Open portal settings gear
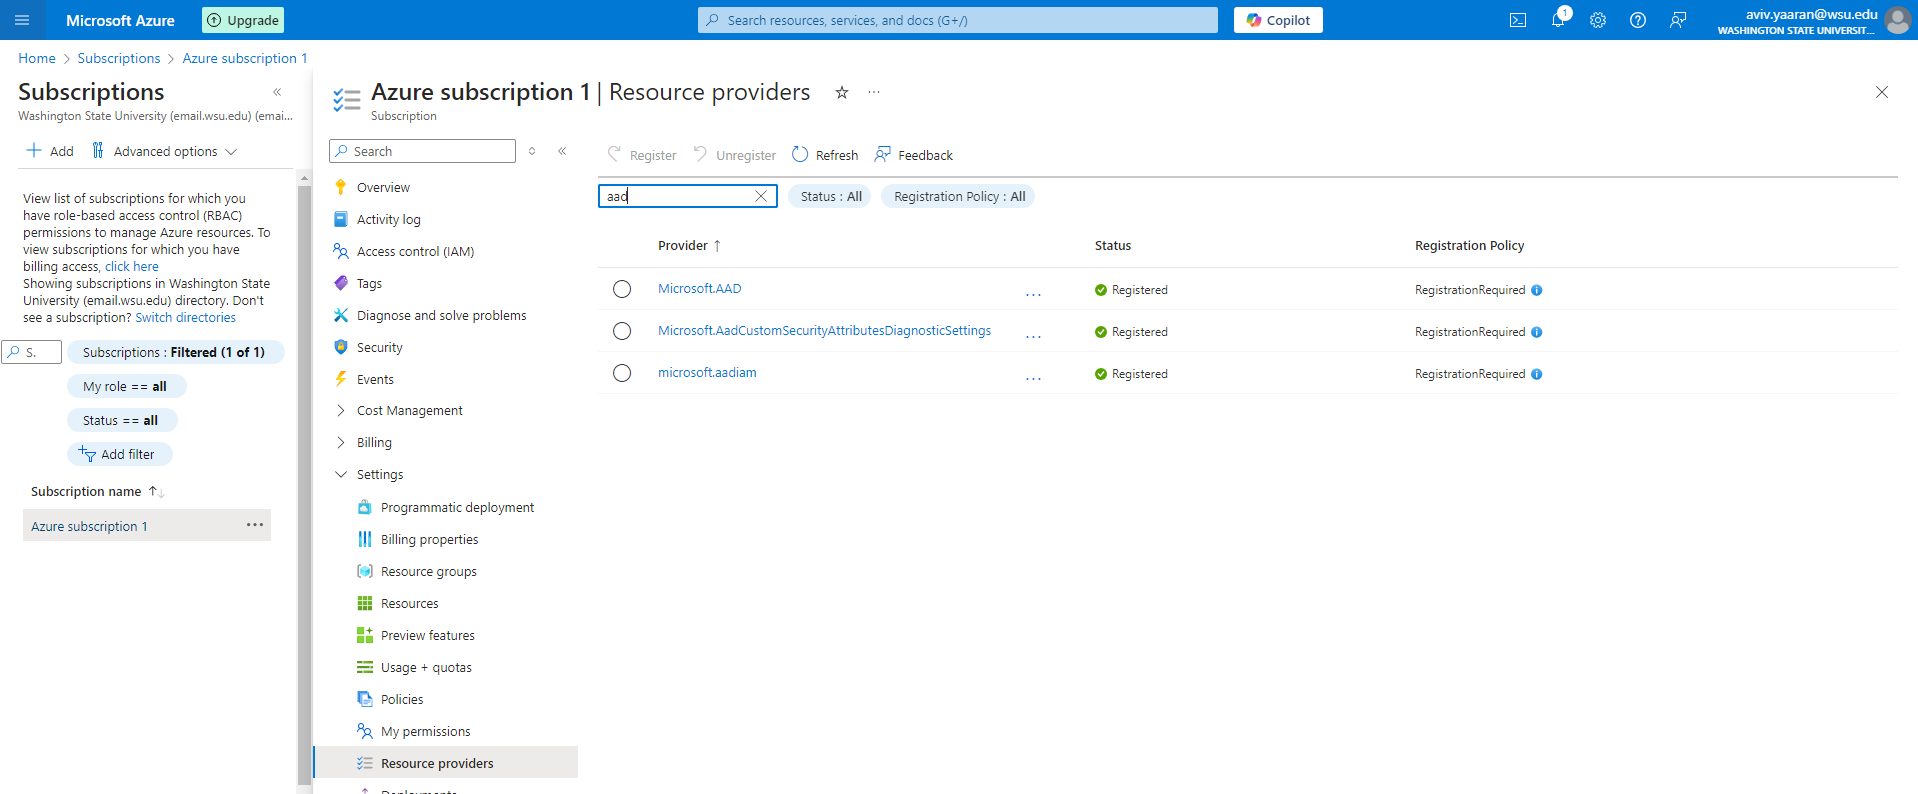Screen dimensions: 1918x794 [1598, 20]
